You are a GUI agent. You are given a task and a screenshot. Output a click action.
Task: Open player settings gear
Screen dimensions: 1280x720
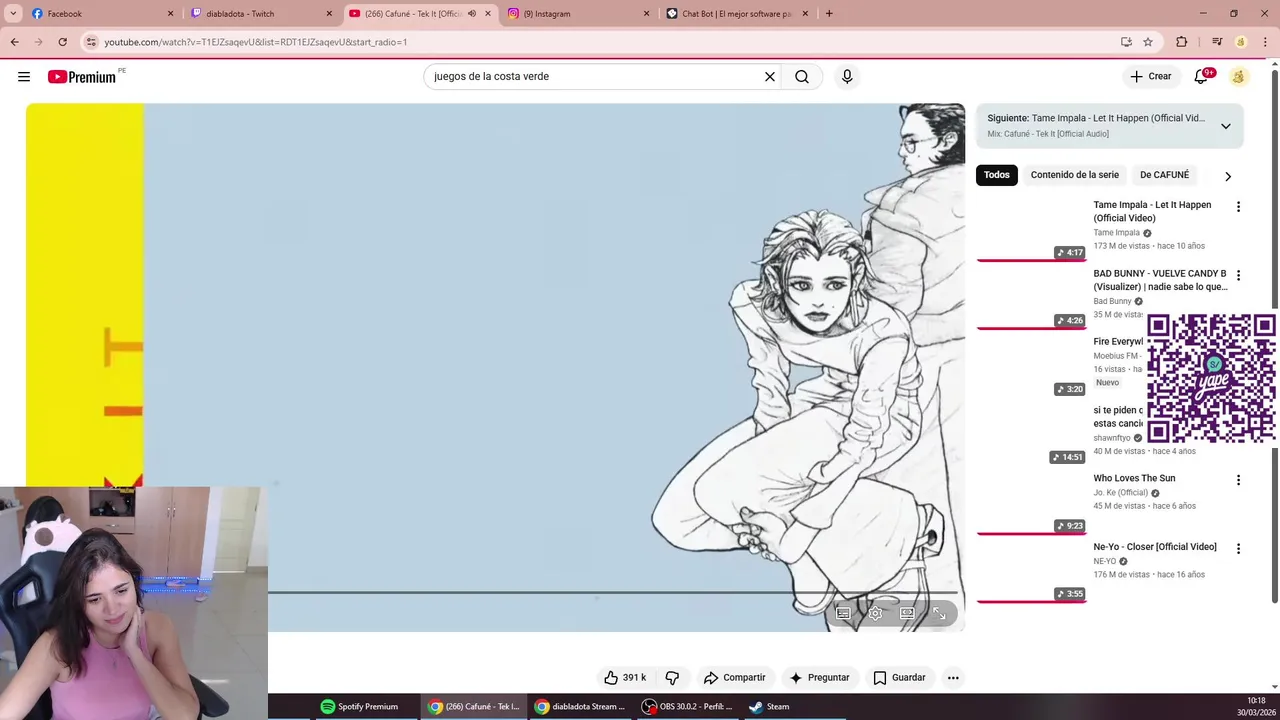875,613
